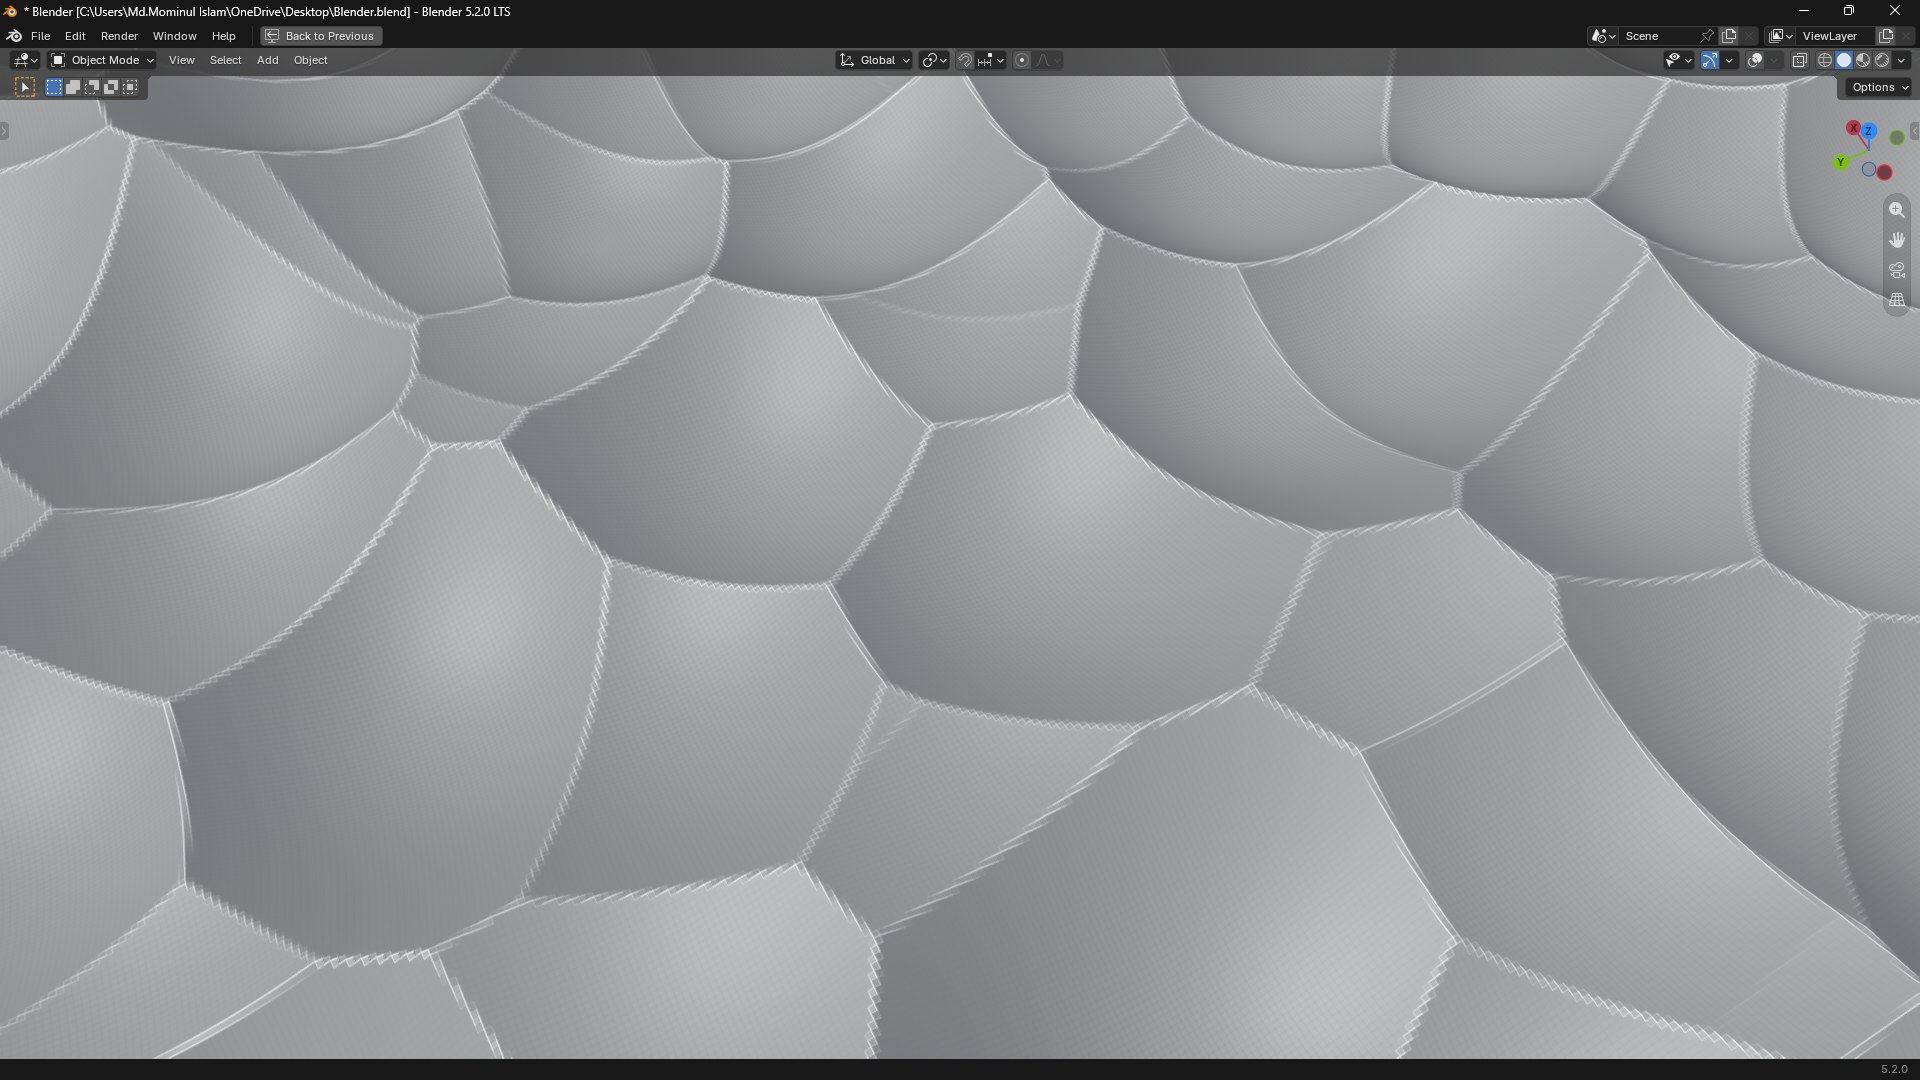Open the object visibility and selectability dropdown
This screenshot has width=1920, height=1080.
point(1678,60)
